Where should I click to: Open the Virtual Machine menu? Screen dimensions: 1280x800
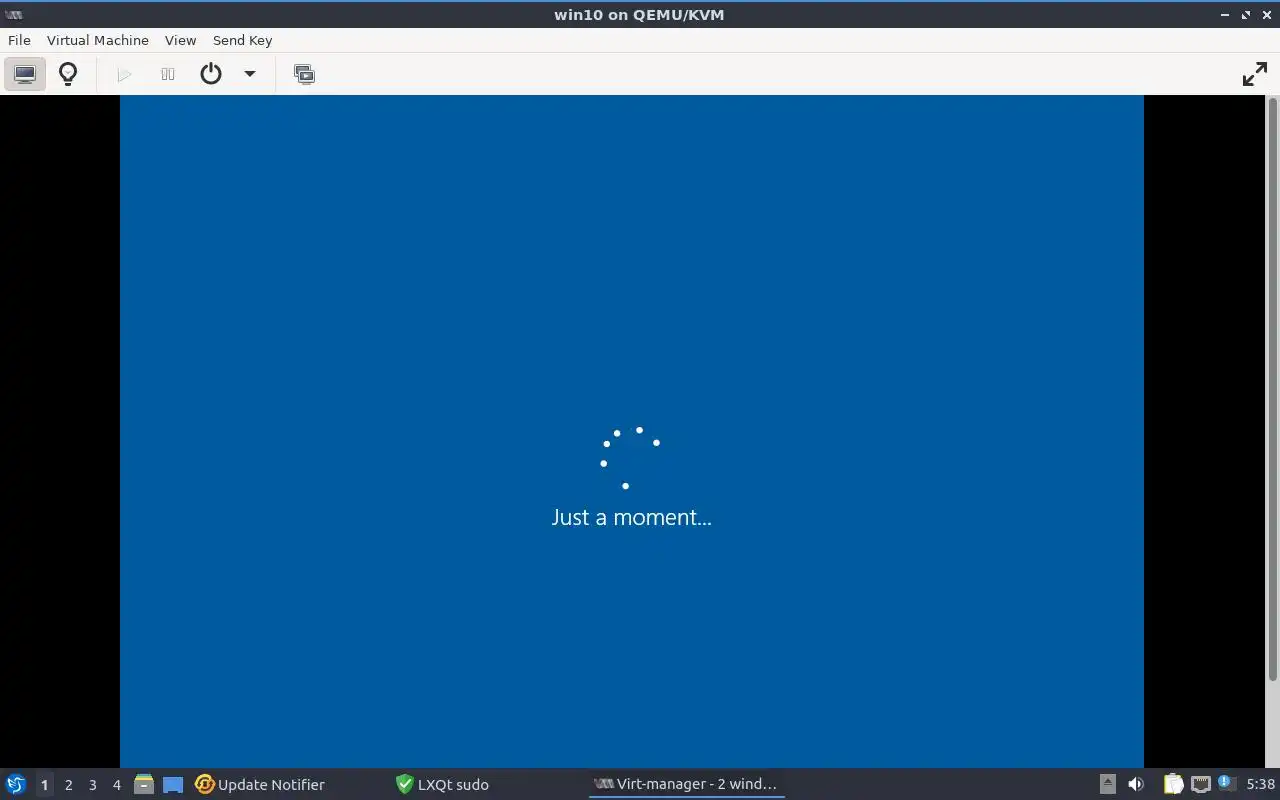click(97, 40)
